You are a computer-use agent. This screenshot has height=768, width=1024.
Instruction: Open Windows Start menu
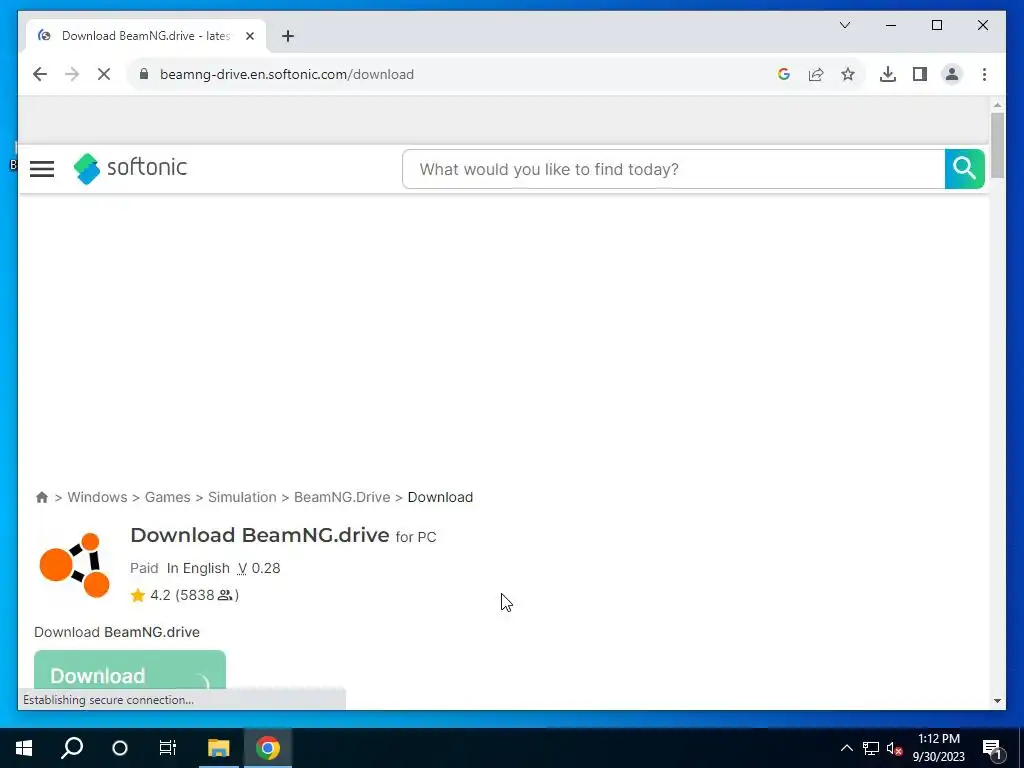click(x=24, y=748)
